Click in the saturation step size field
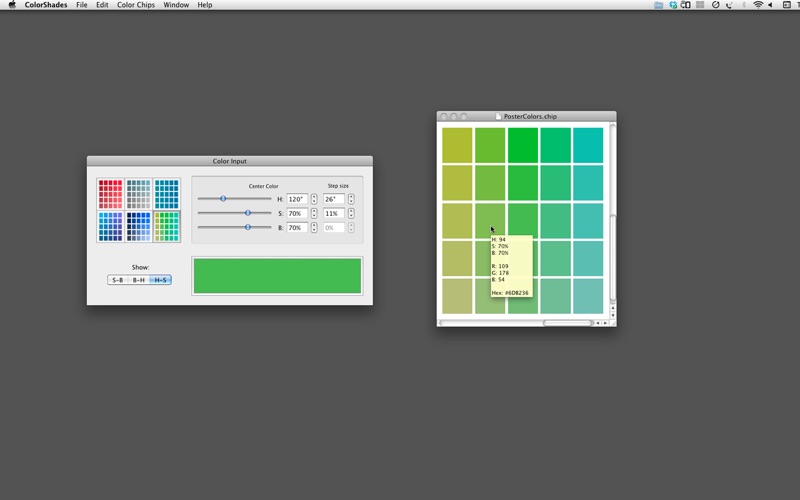This screenshot has width=800, height=500. pos(333,213)
